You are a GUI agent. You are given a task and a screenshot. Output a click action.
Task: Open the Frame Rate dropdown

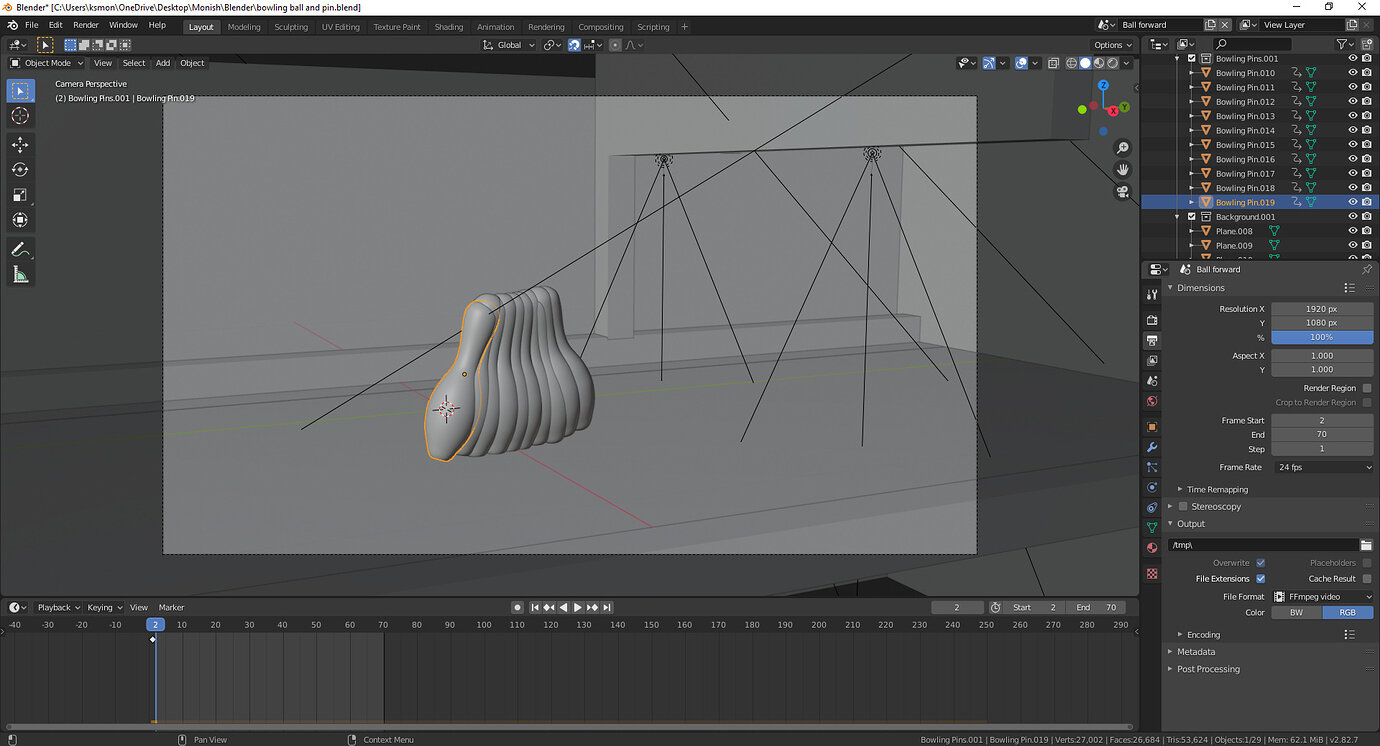1322,468
